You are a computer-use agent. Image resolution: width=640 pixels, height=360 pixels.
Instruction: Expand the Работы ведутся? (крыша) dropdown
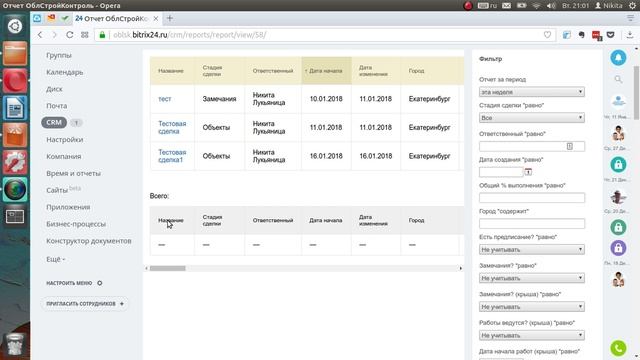[532, 335]
